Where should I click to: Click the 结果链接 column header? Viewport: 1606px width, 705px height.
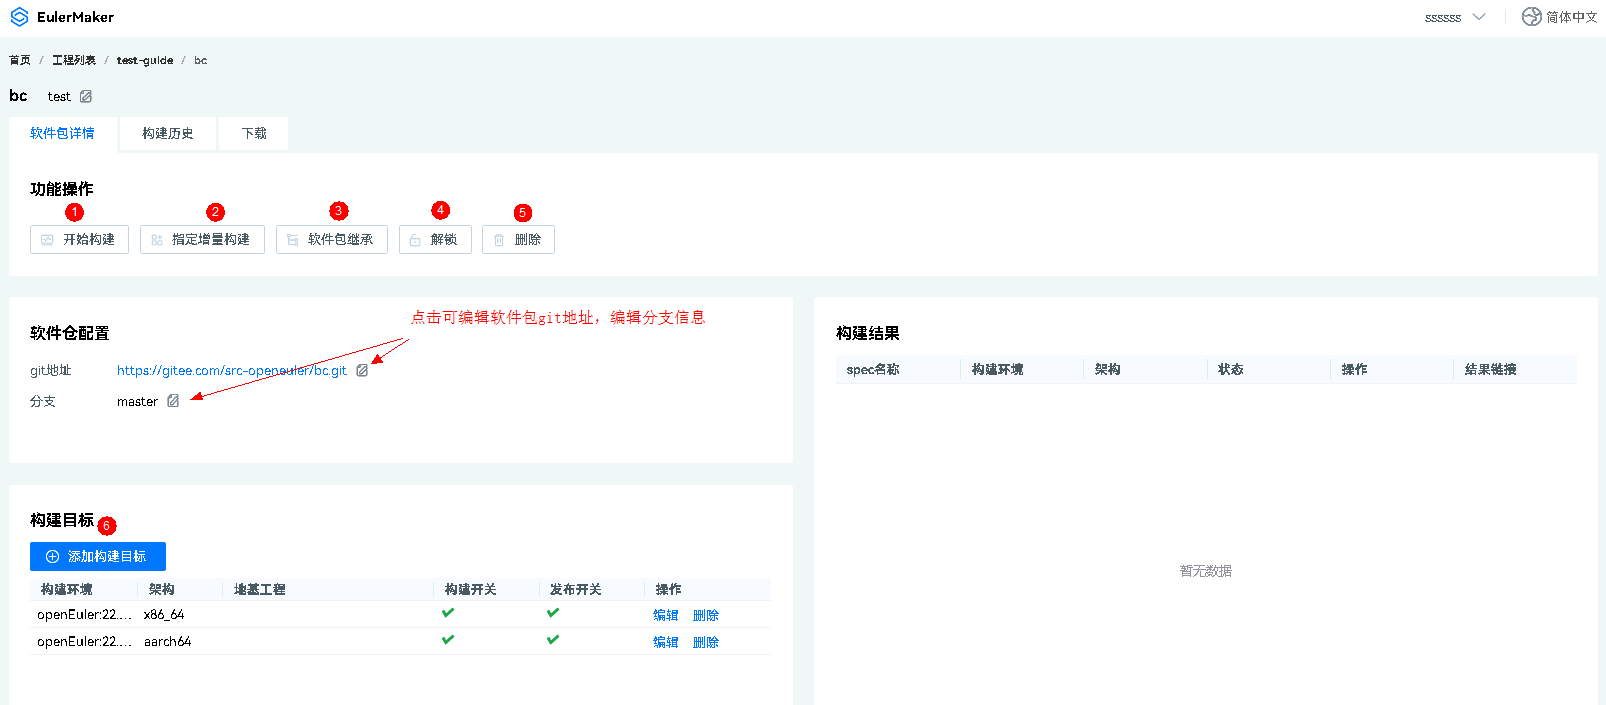[1491, 370]
